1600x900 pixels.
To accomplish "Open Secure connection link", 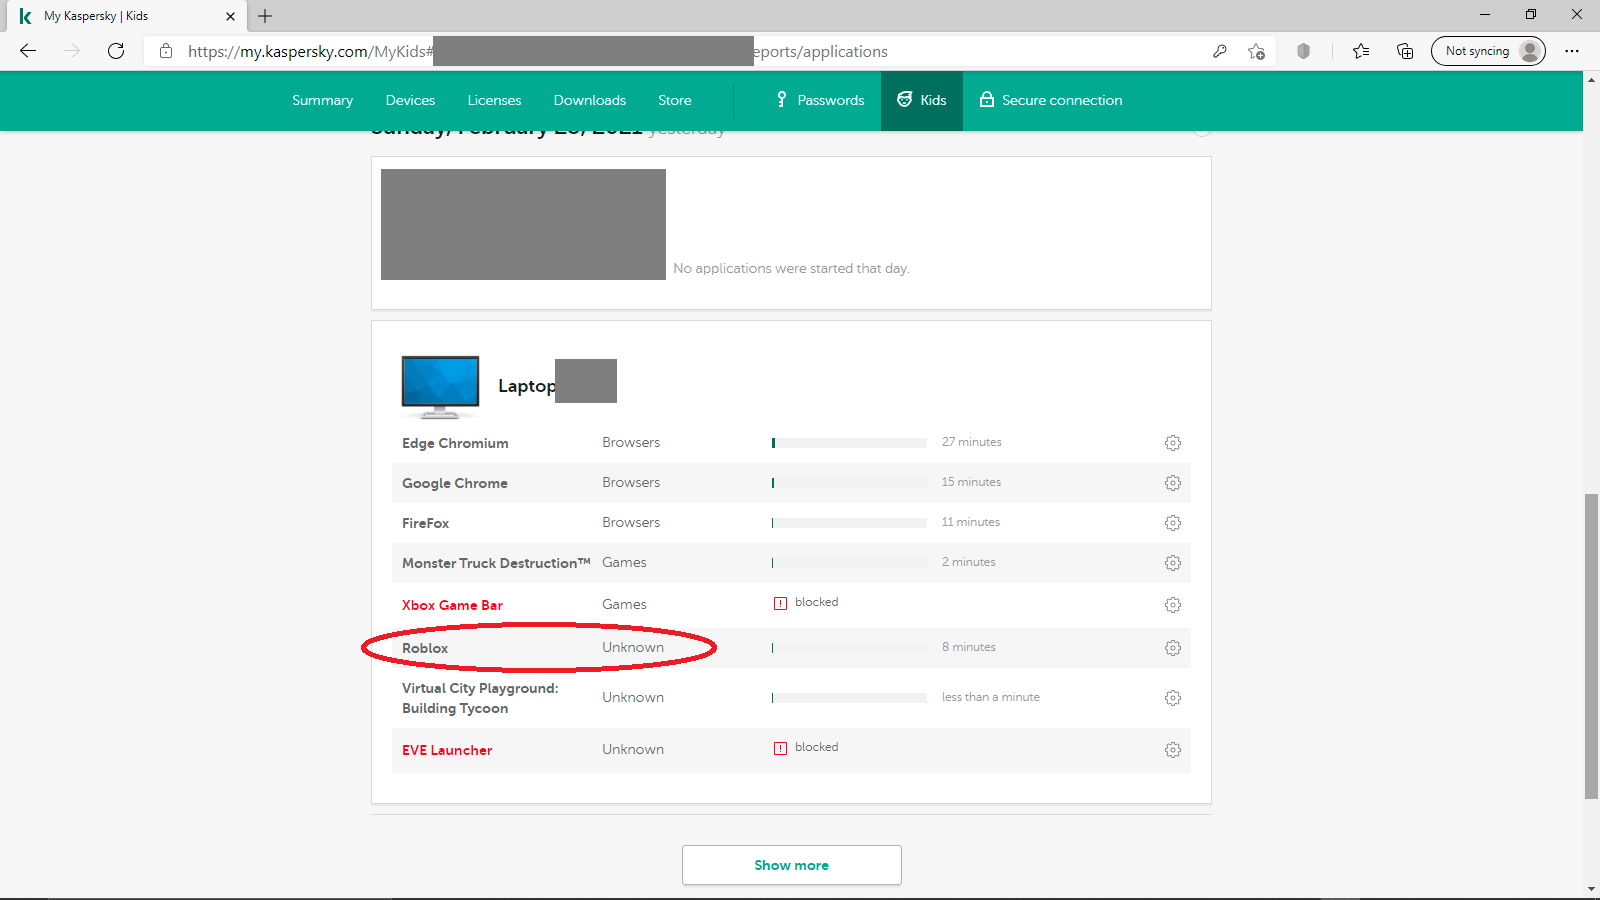I will [1050, 100].
